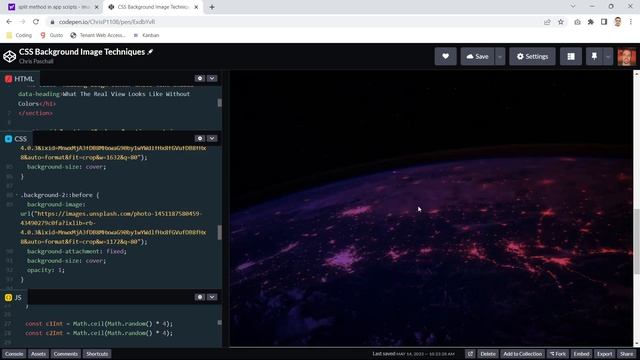Open pen Settings
The image size is (640, 360).
532,56
